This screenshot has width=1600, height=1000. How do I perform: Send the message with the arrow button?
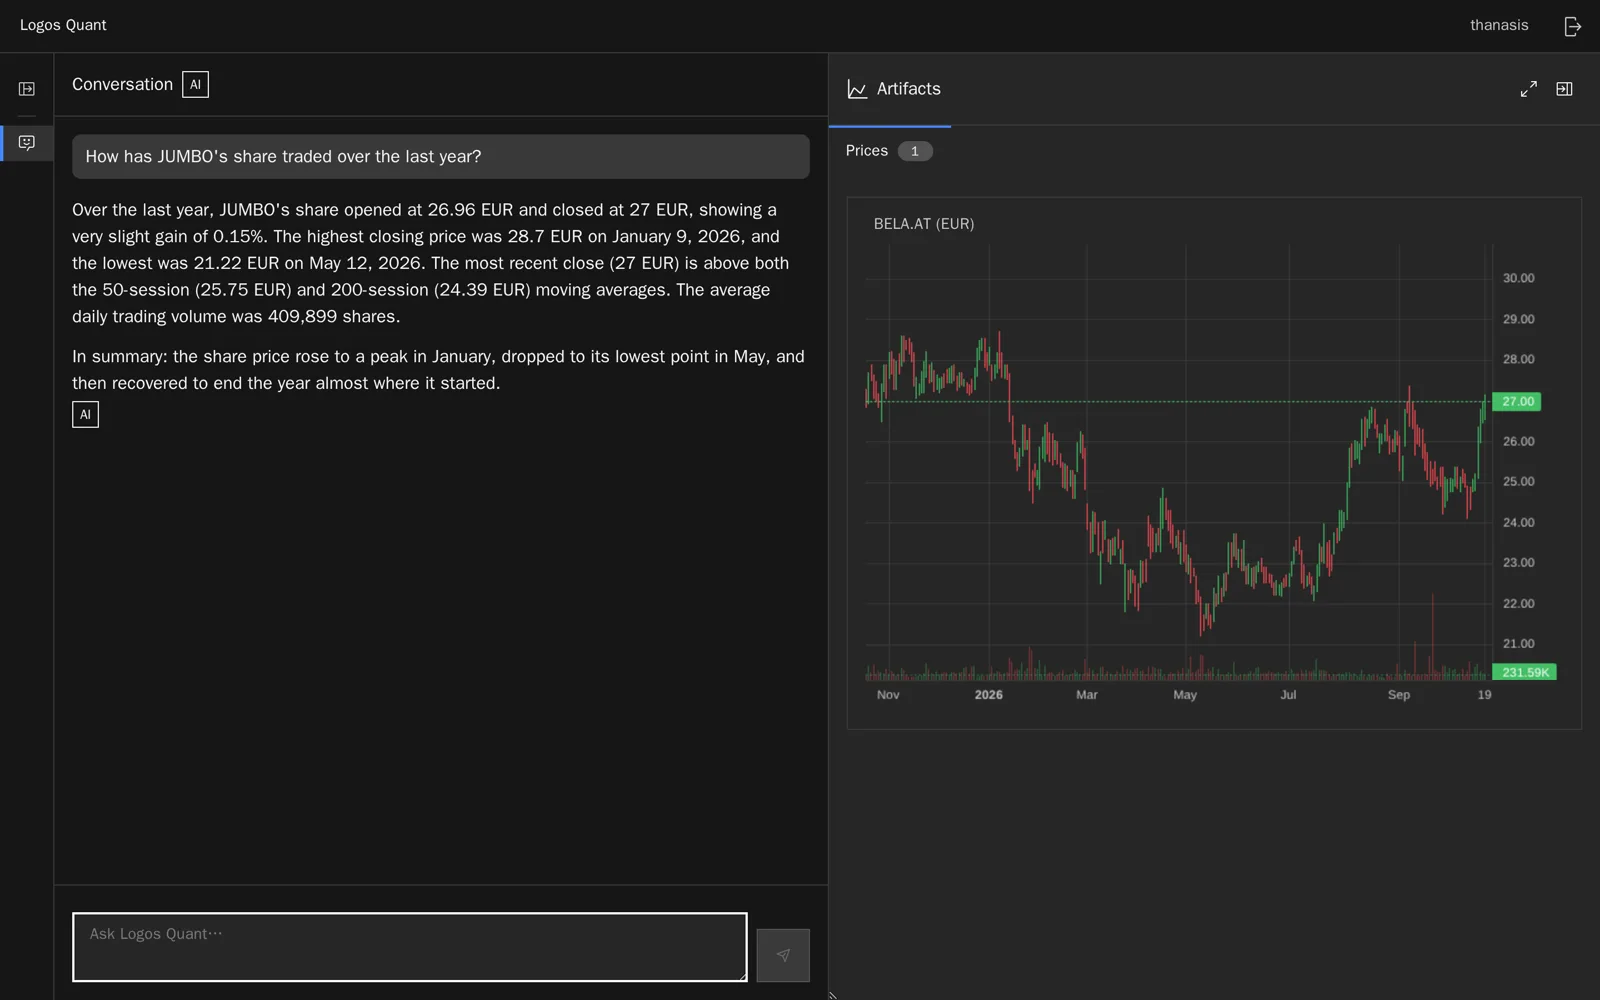[783, 955]
